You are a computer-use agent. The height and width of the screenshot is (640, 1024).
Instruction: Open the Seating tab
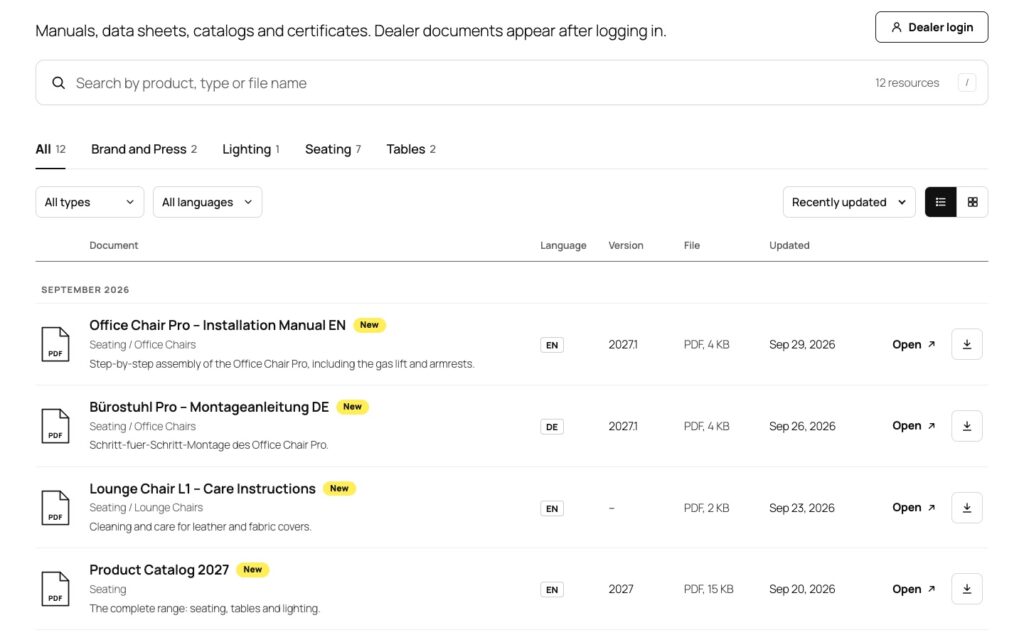tap(333, 150)
